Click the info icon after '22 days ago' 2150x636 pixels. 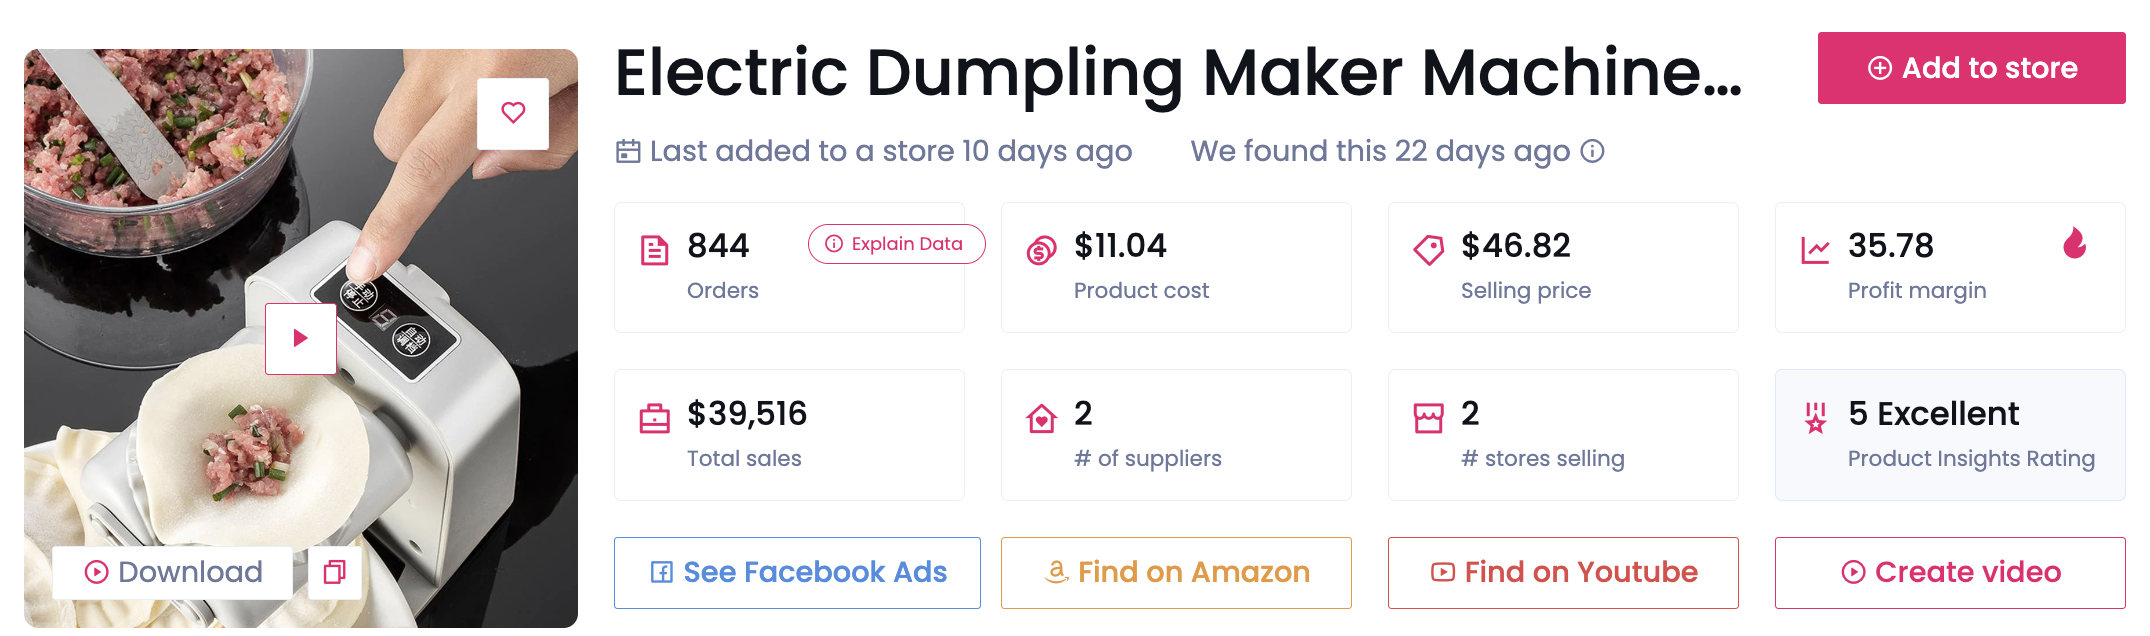(1592, 151)
